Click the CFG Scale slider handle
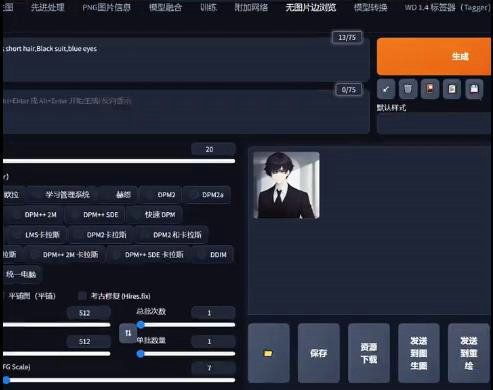Screen dimensions: 493x390 pos(6,380)
